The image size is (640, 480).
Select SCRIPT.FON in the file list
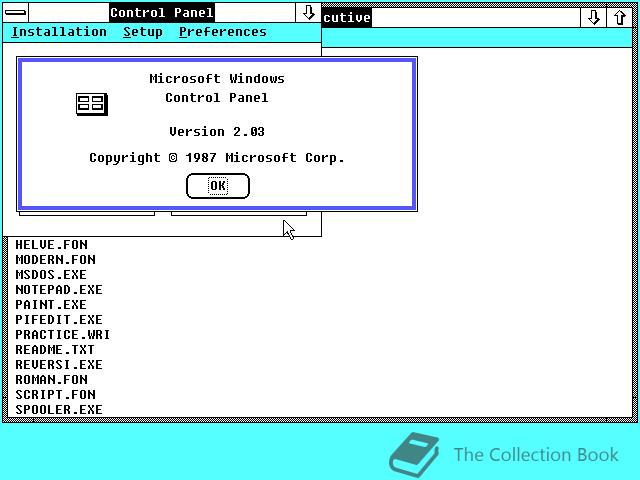pyautogui.click(x=56, y=395)
